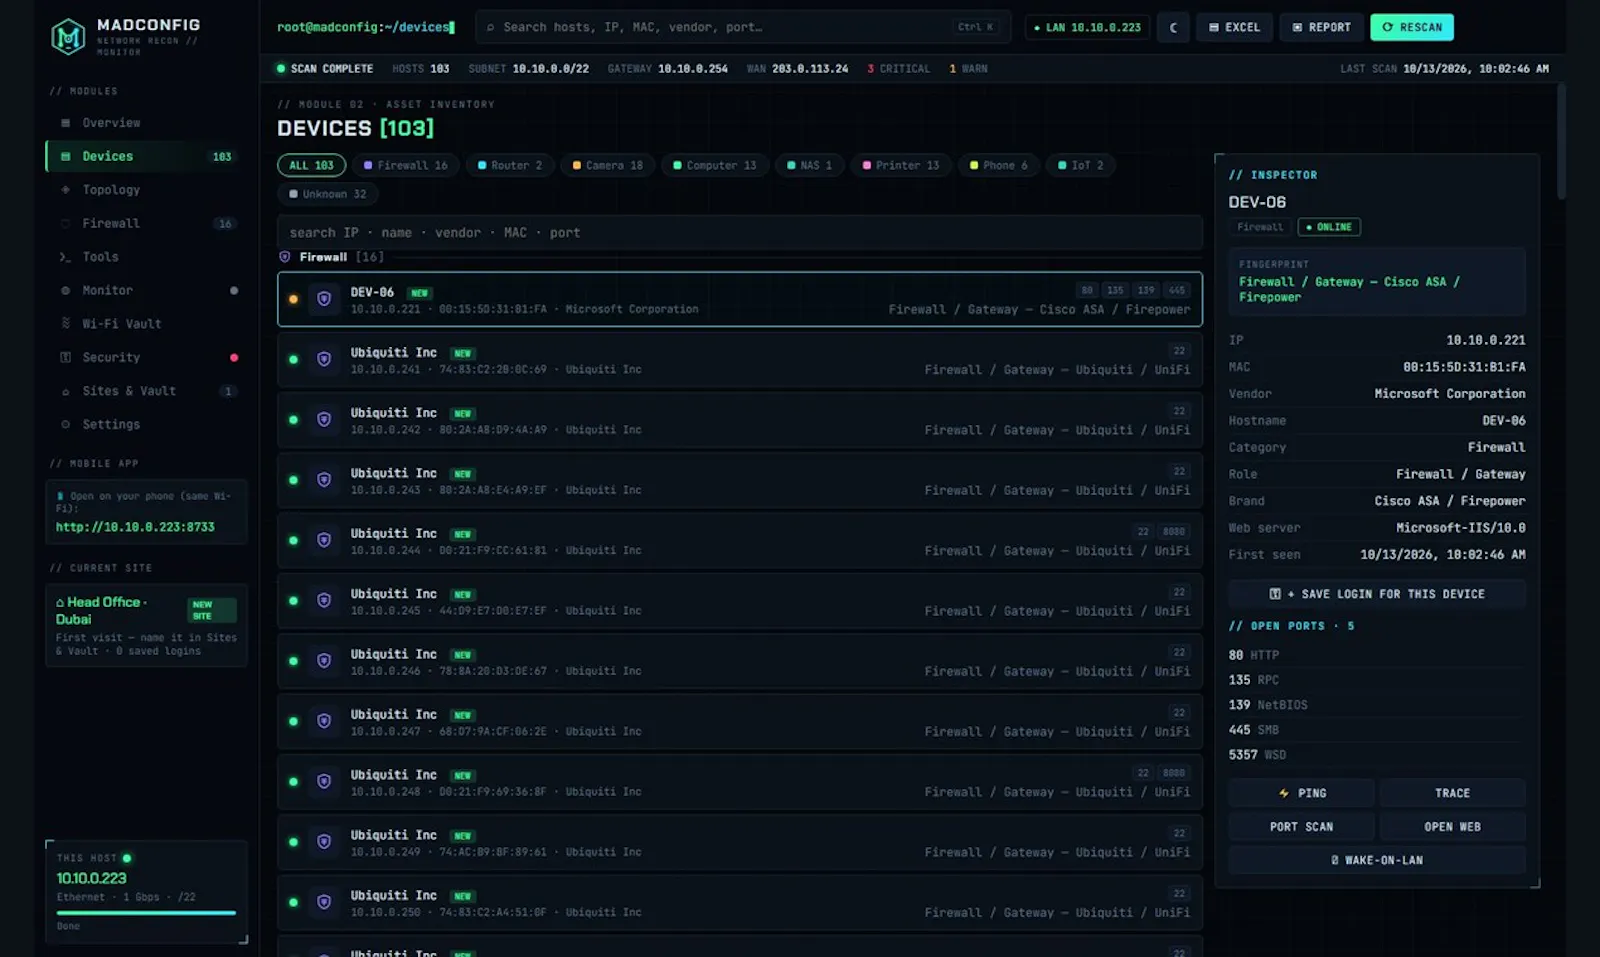This screenshot has width=1600, height=957.
Task: Filter by Router 2 chip
Action: [510, 166]
